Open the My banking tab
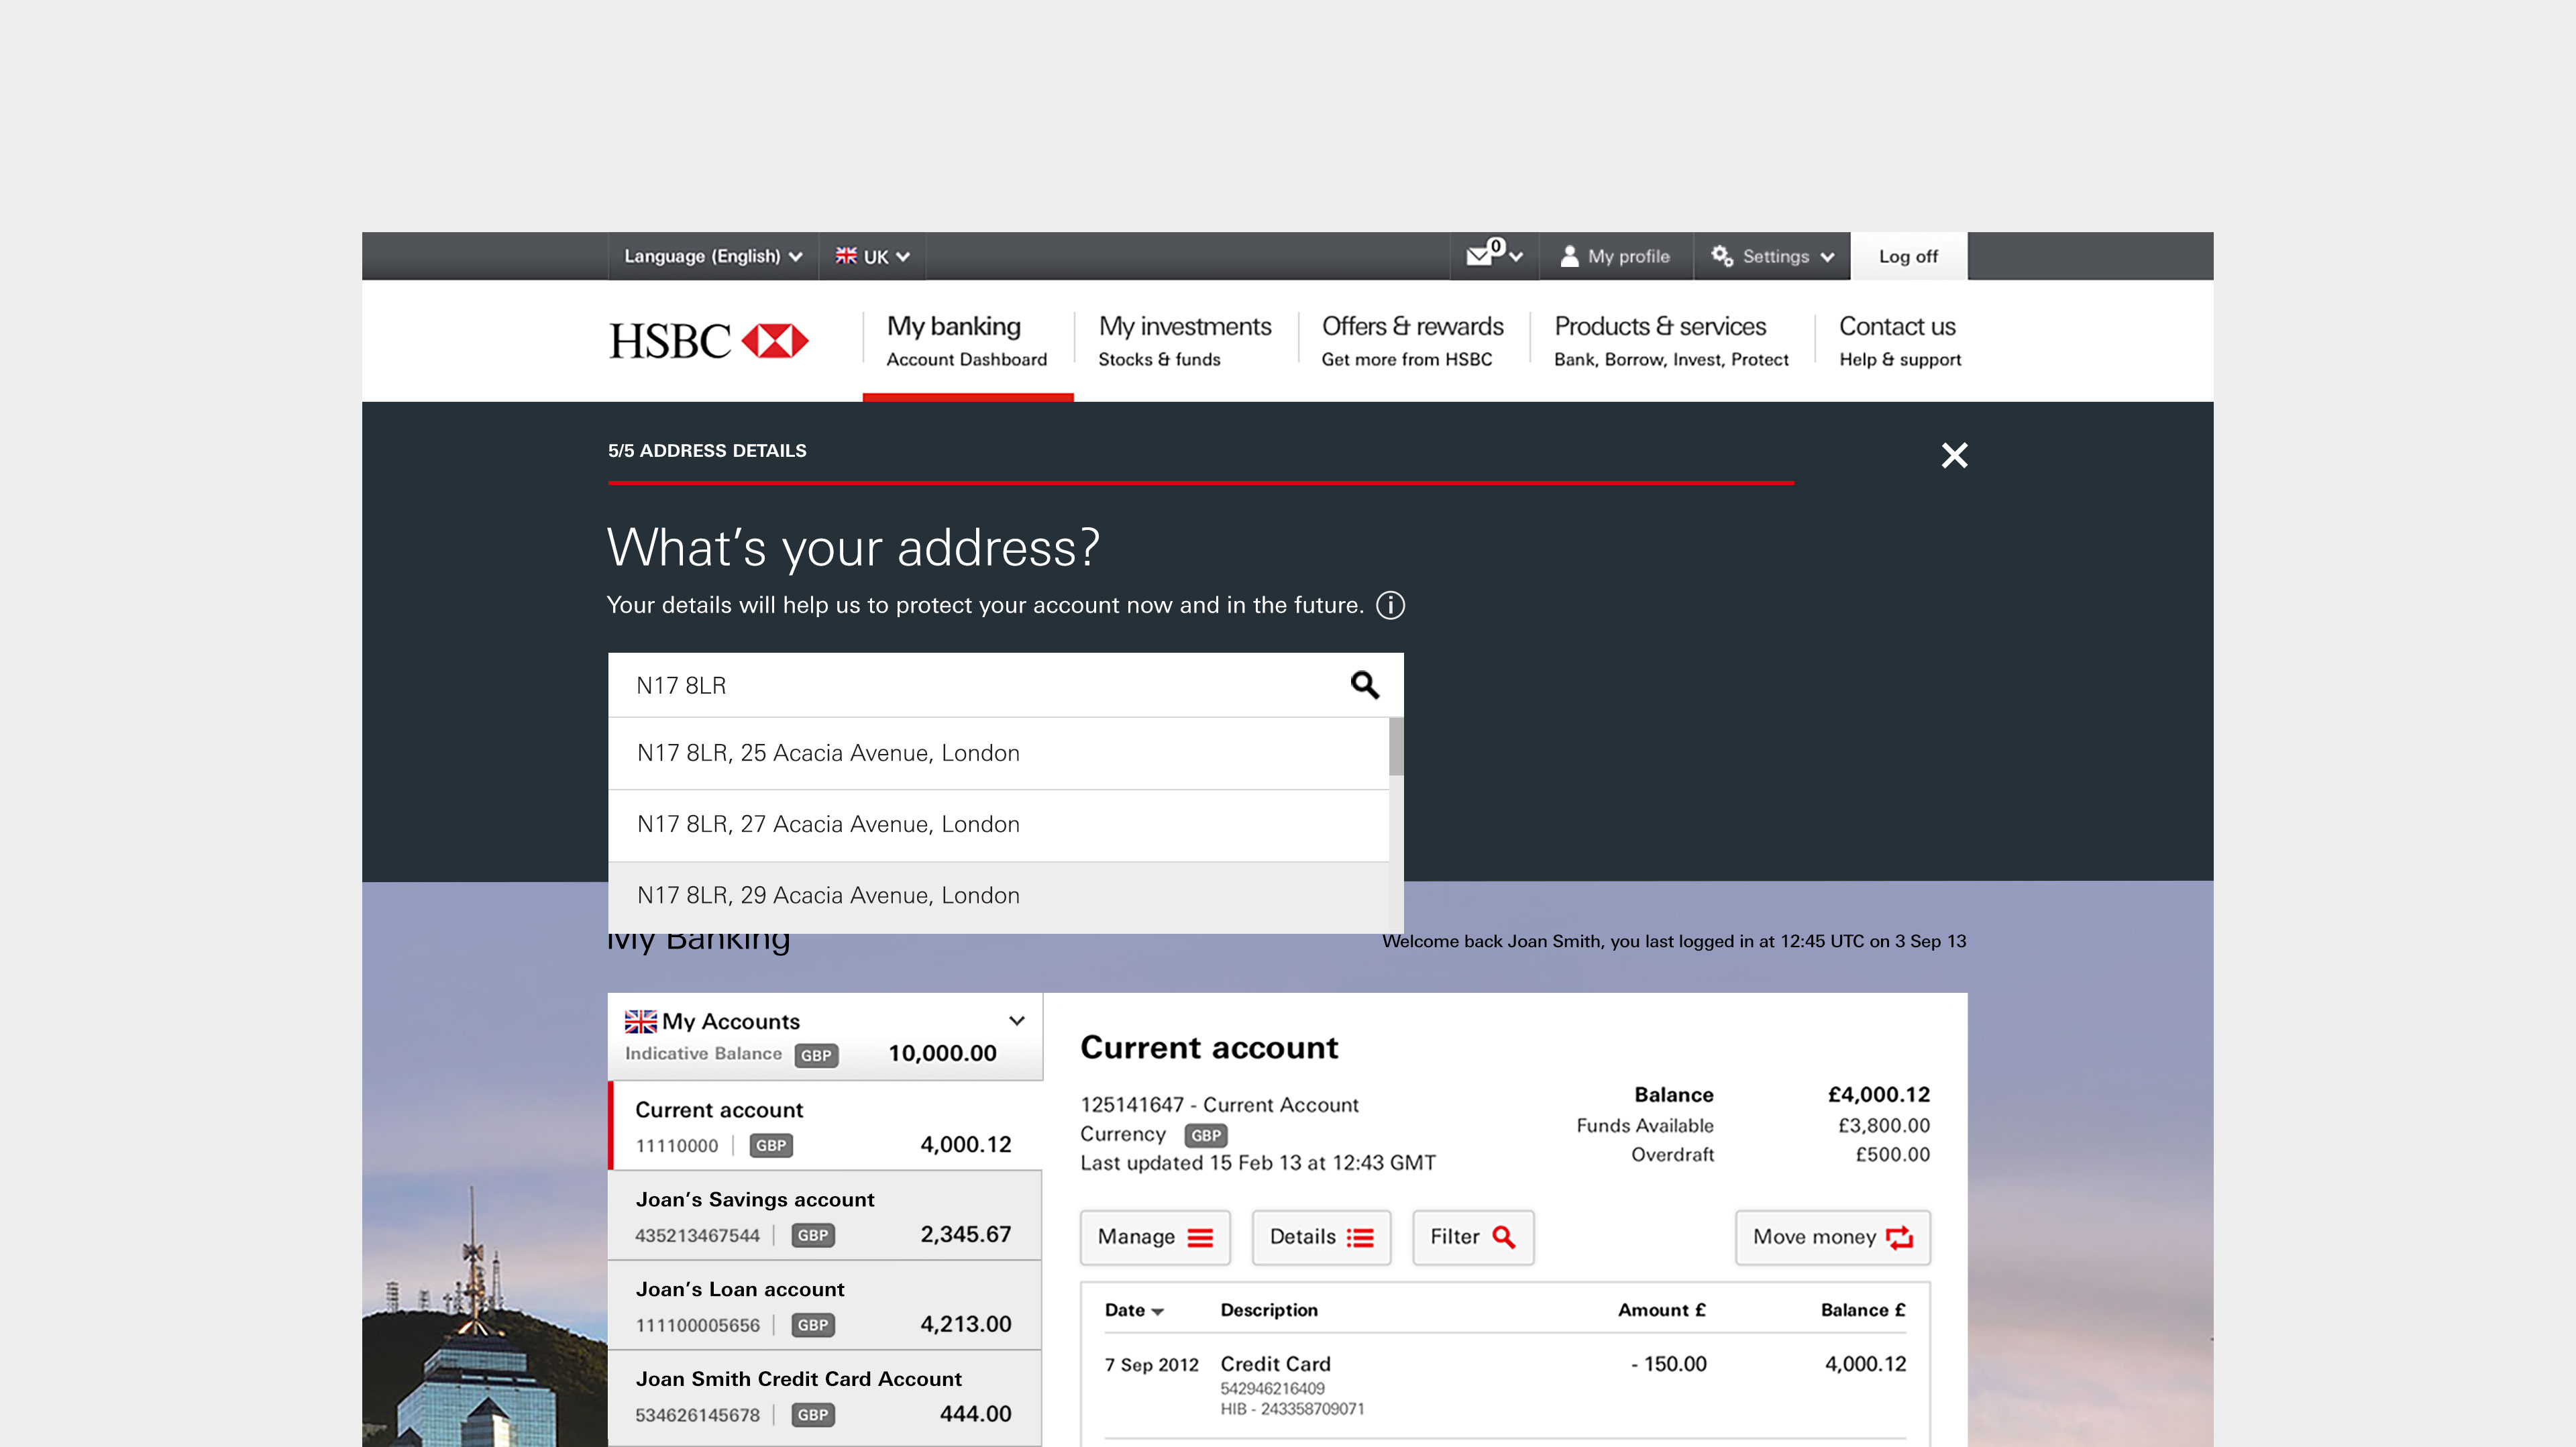 coord(967,341)
